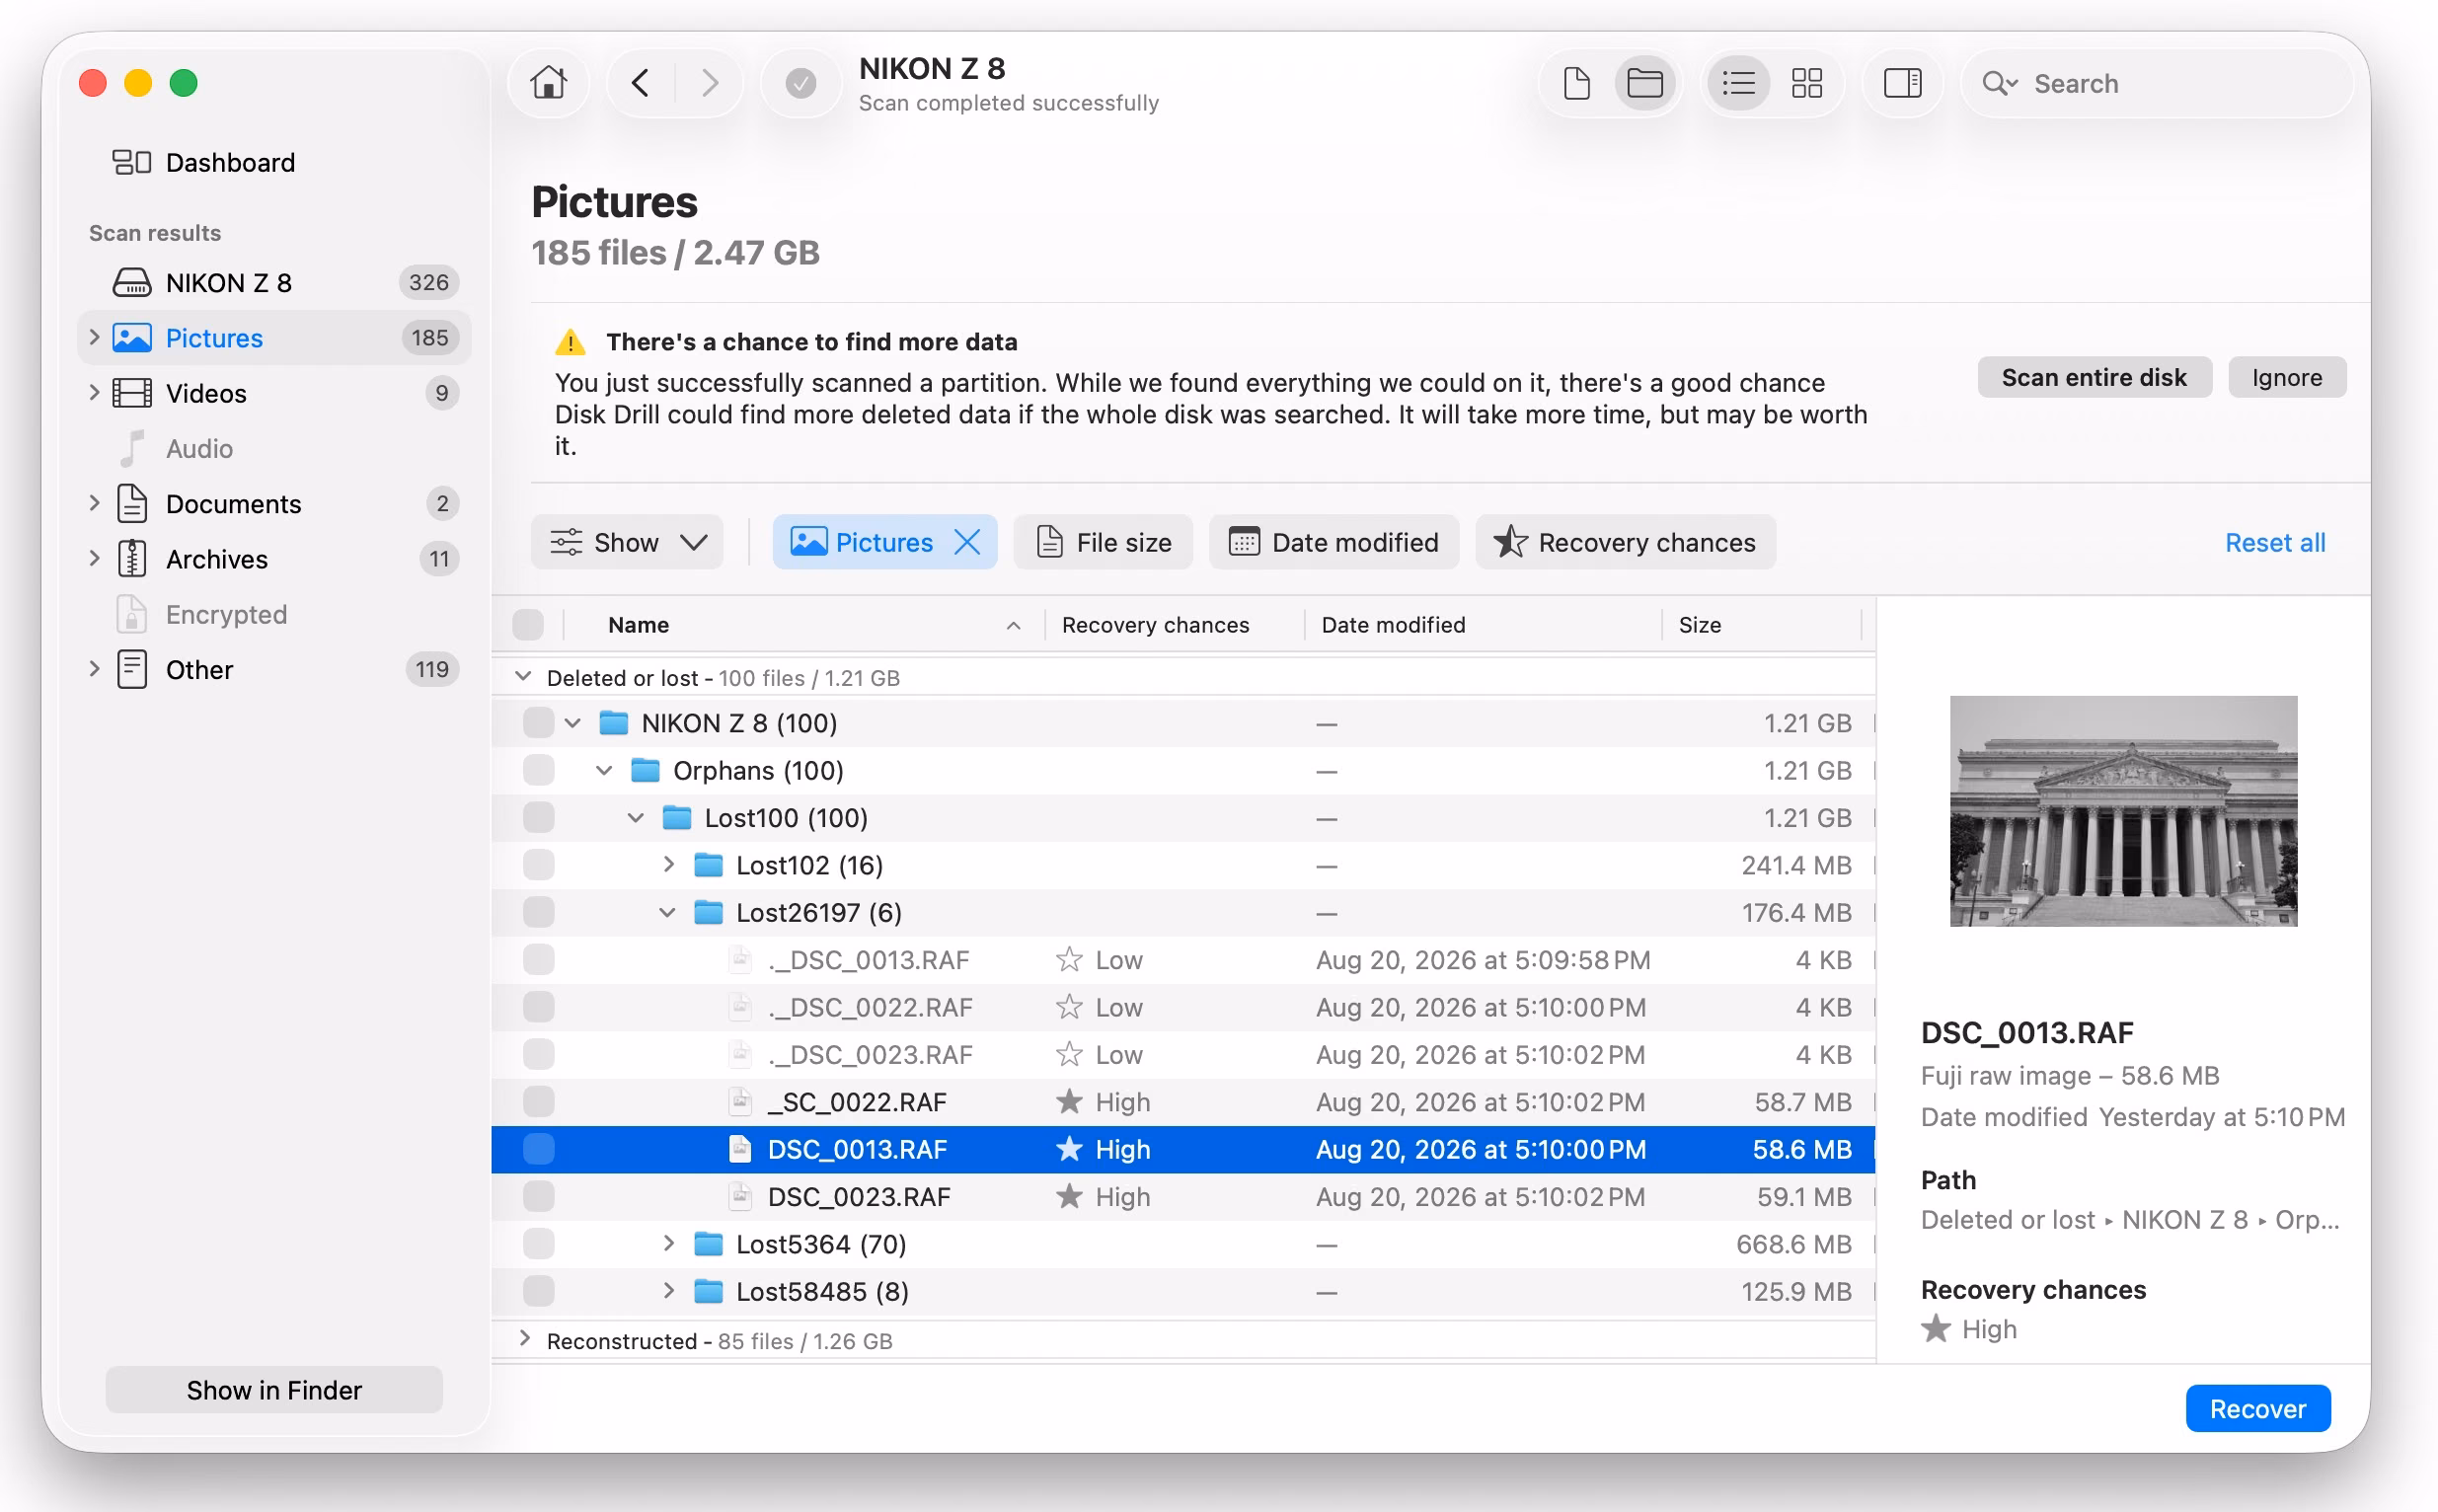Screen dimensions: 2438x1512
Task: Click the building preview thumbnail
Action: coord(2123,811)
